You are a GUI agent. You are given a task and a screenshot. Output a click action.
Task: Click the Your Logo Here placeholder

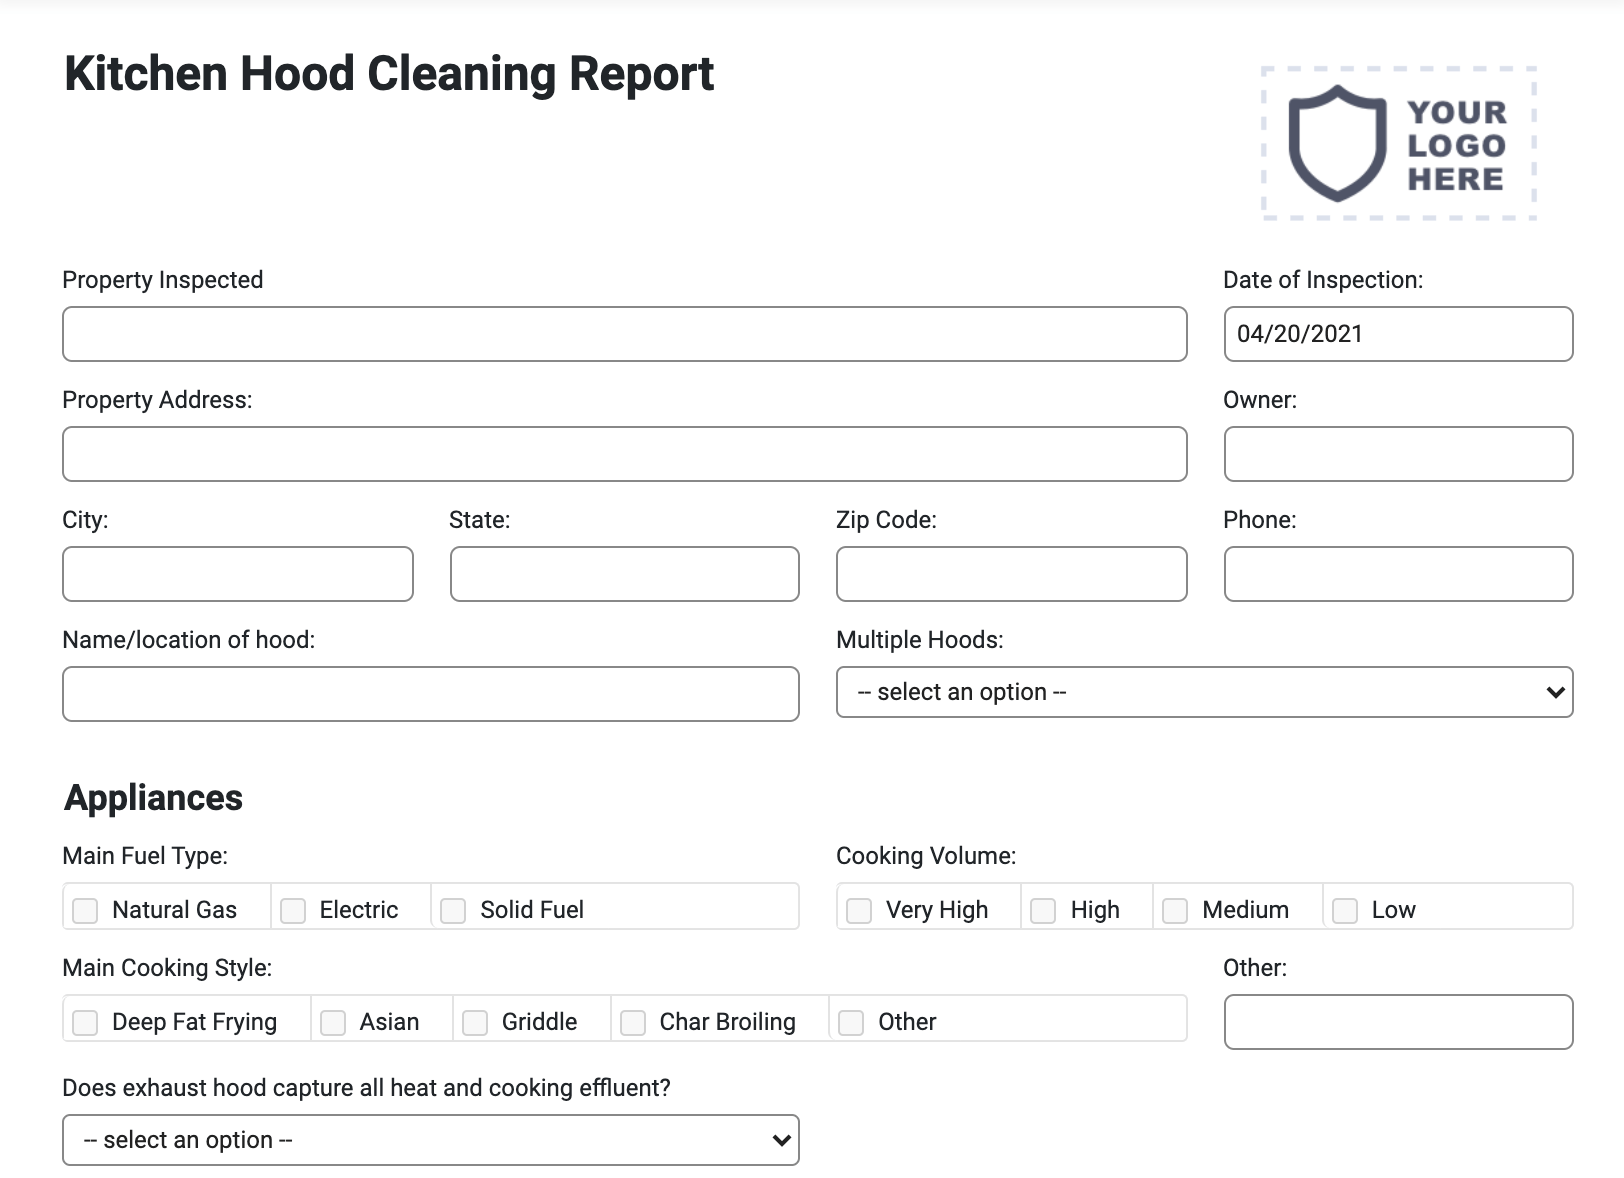click(1399, 144)
